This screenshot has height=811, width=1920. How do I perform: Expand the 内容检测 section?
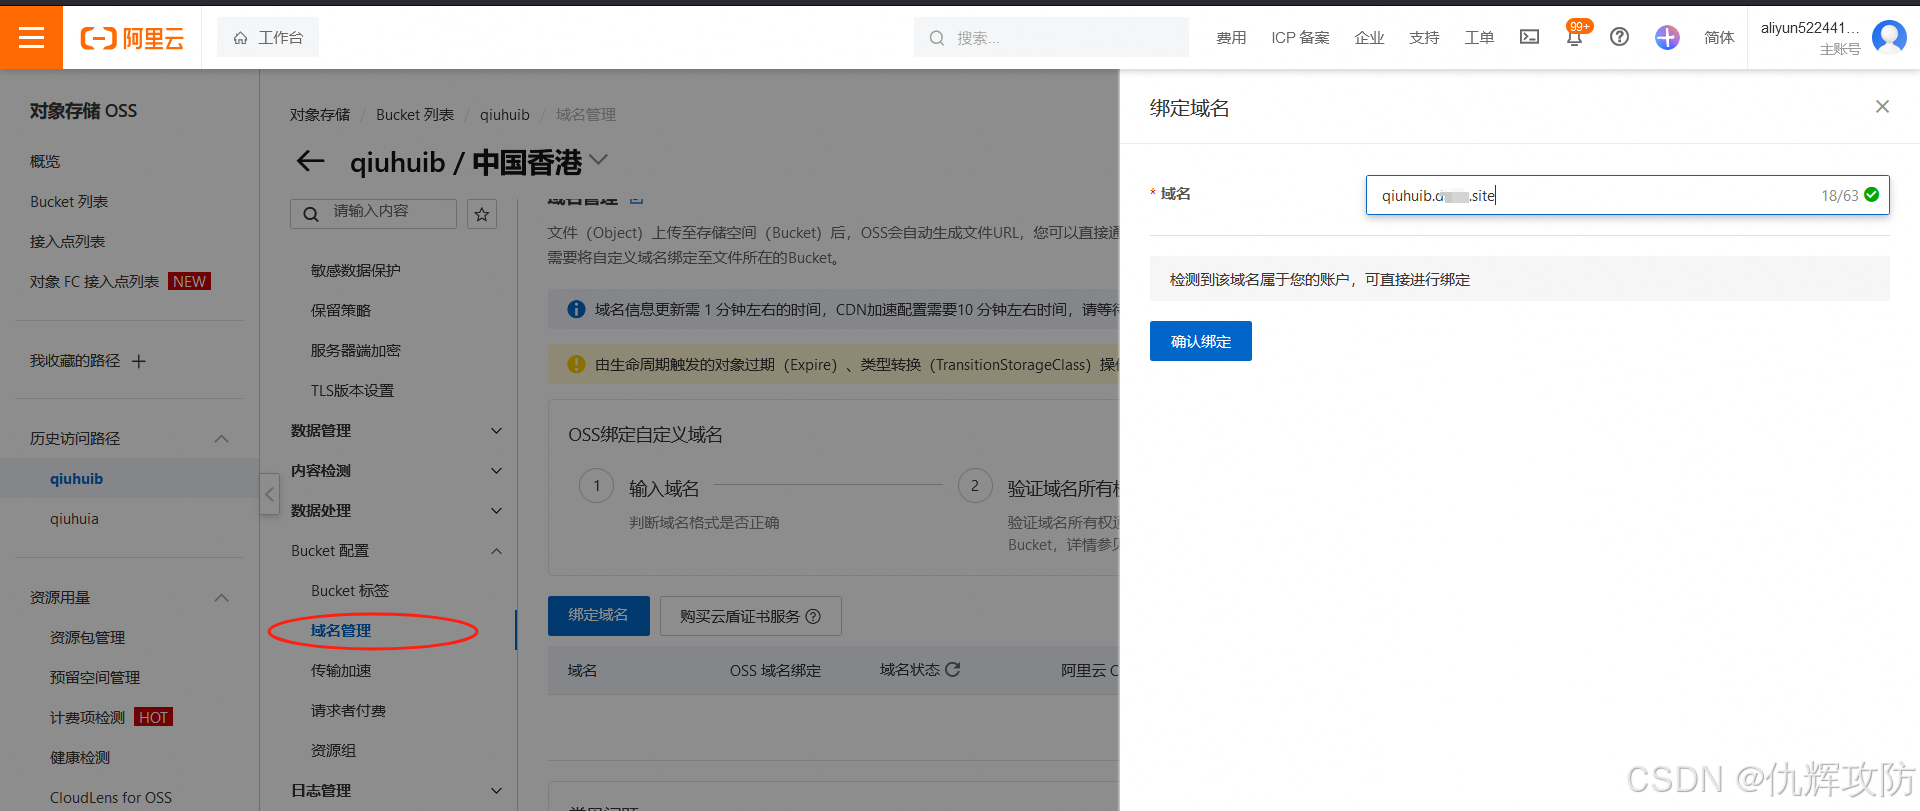(x=396, y=470)
